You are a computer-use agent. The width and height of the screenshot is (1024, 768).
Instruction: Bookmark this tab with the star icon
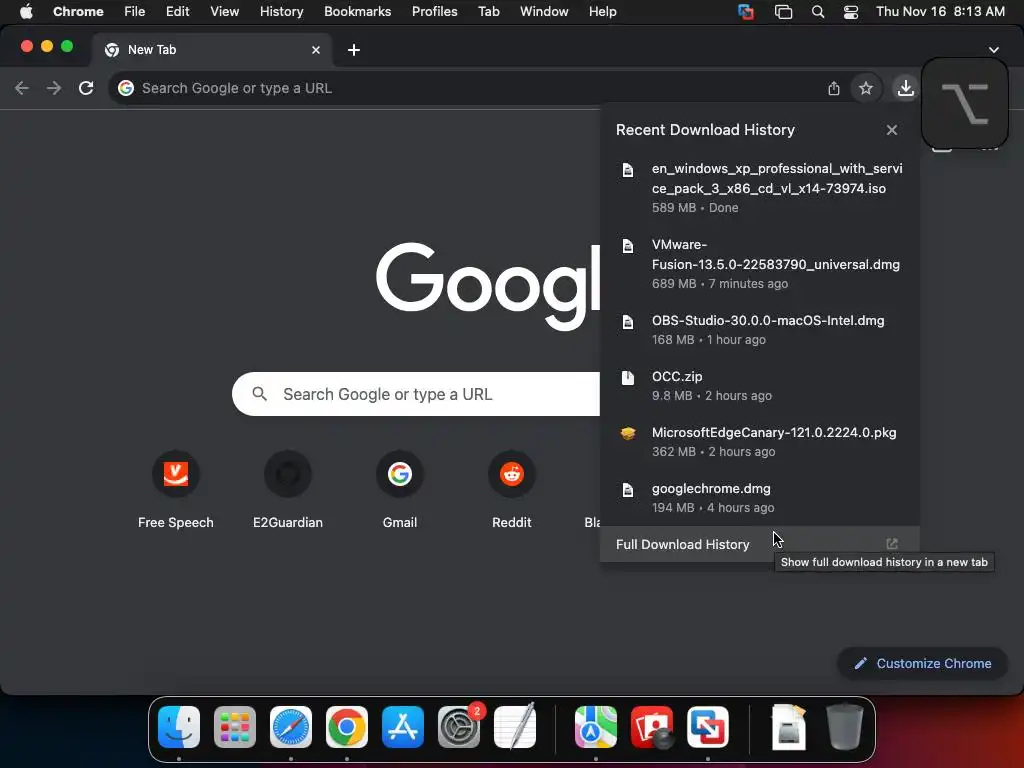tap(866, 88)
